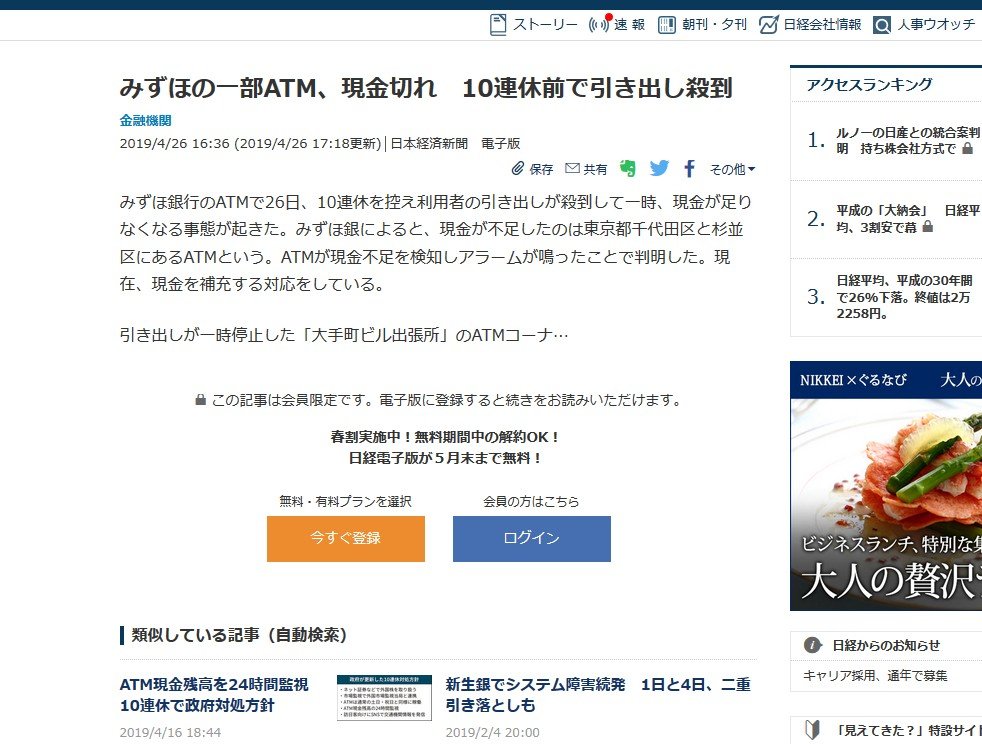
Task: Click the envelope 共有 share icon
Action: click(x=572, y=168)
